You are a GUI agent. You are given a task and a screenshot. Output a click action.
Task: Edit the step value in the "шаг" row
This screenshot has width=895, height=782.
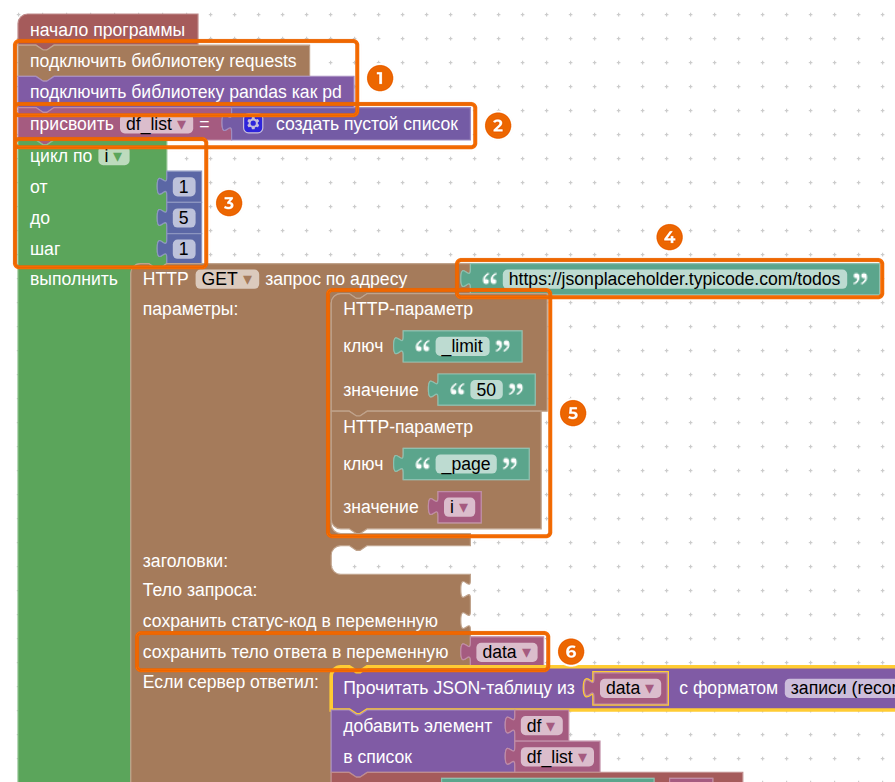184,249
